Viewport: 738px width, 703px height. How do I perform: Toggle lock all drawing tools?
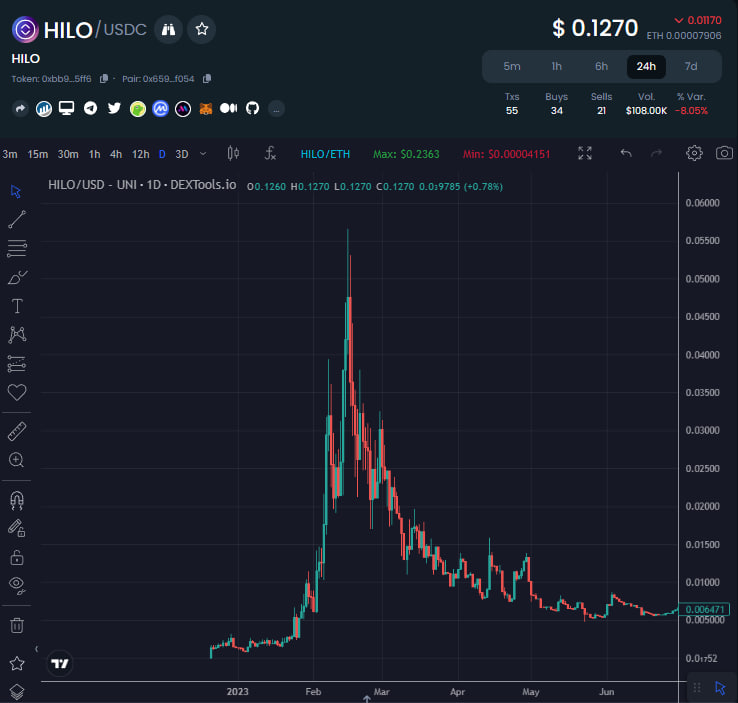coord(17,558)
